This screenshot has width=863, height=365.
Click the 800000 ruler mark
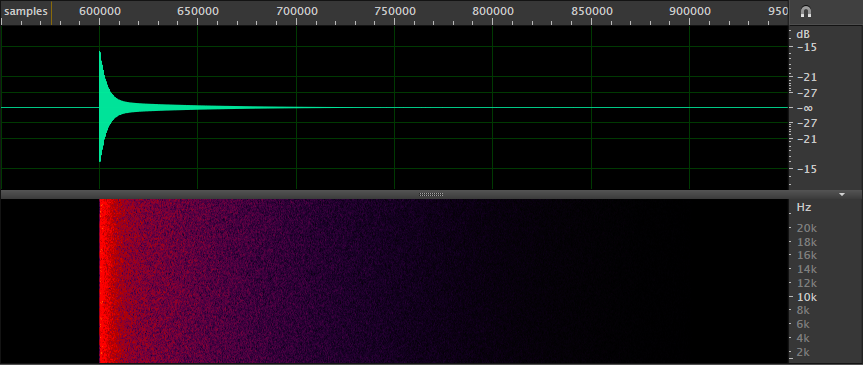point(493,12)
